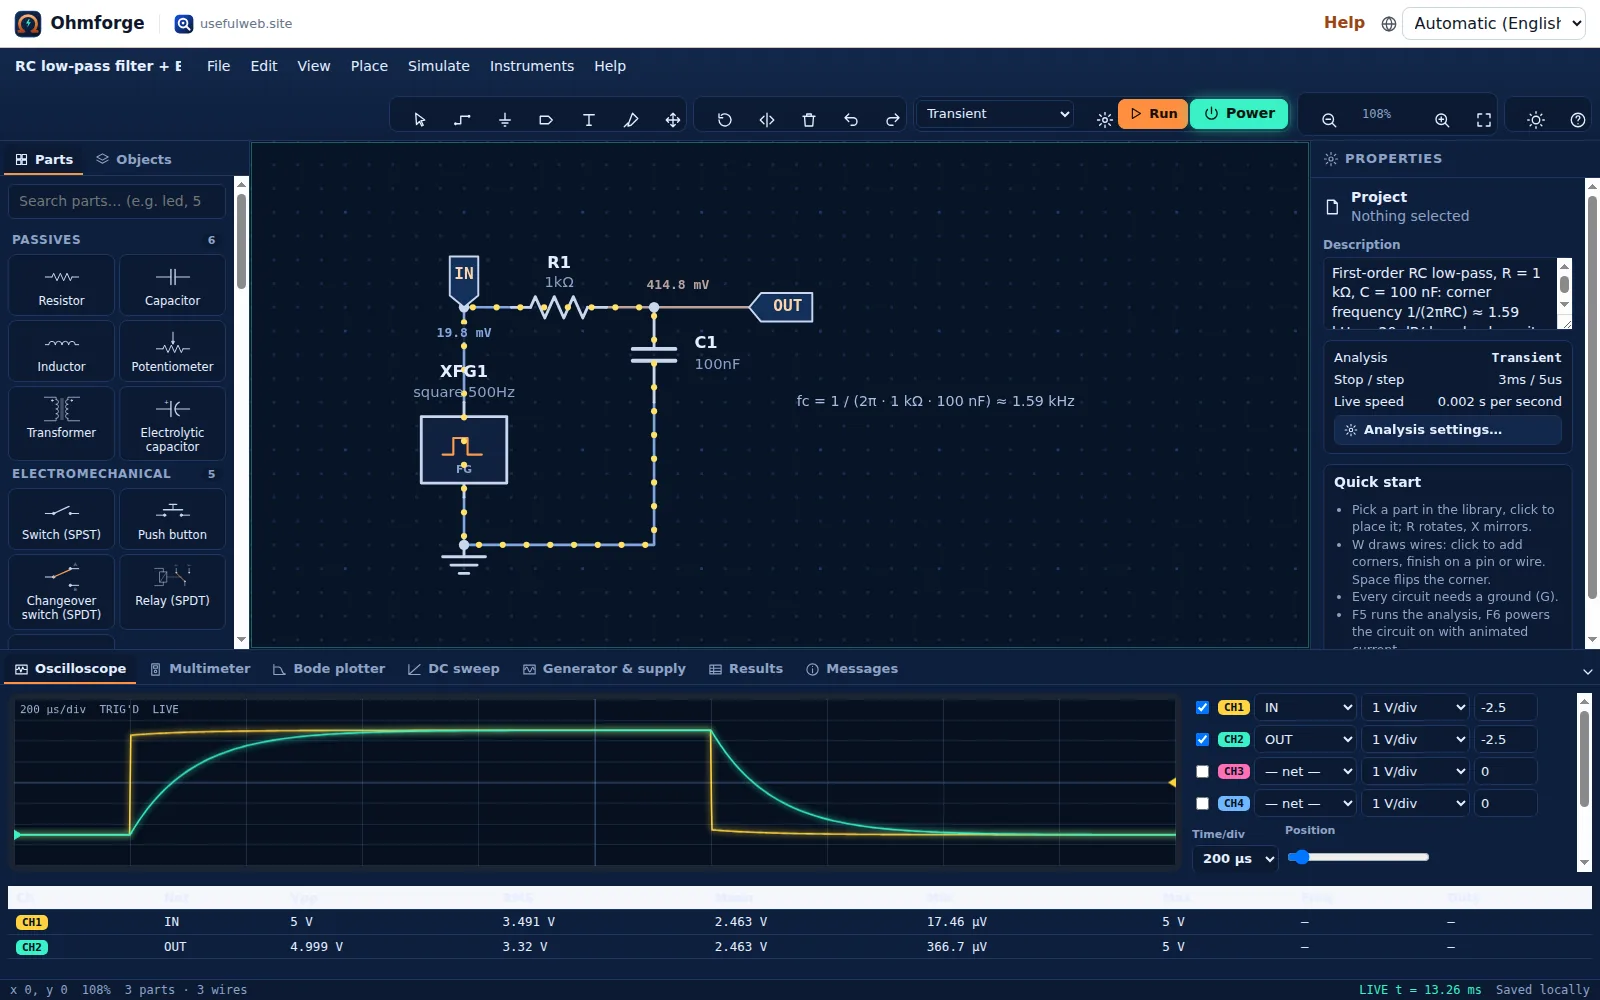
Task: Collapse the bottom instruments panel chevron
Action: coord(1587,671)
